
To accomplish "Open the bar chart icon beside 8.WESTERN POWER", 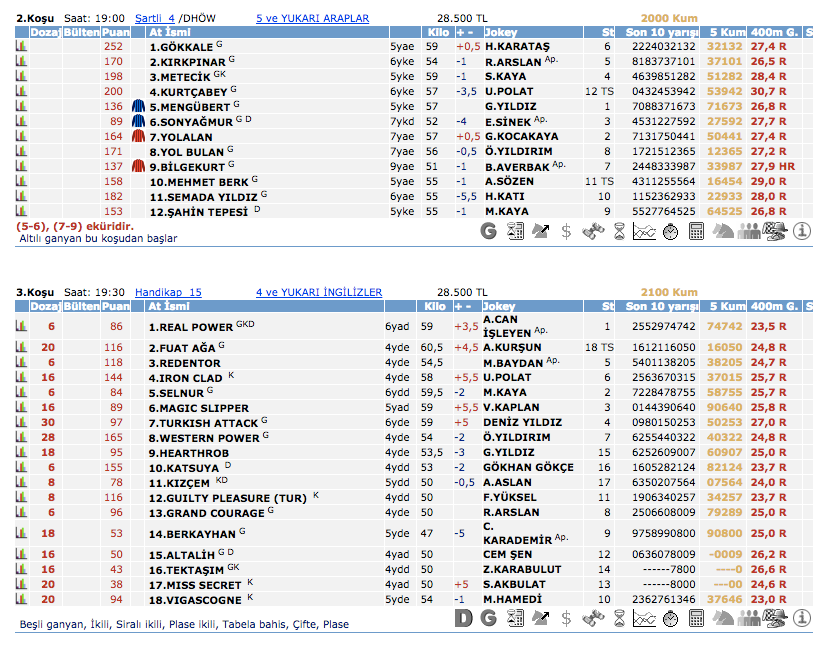I will 21,438.
